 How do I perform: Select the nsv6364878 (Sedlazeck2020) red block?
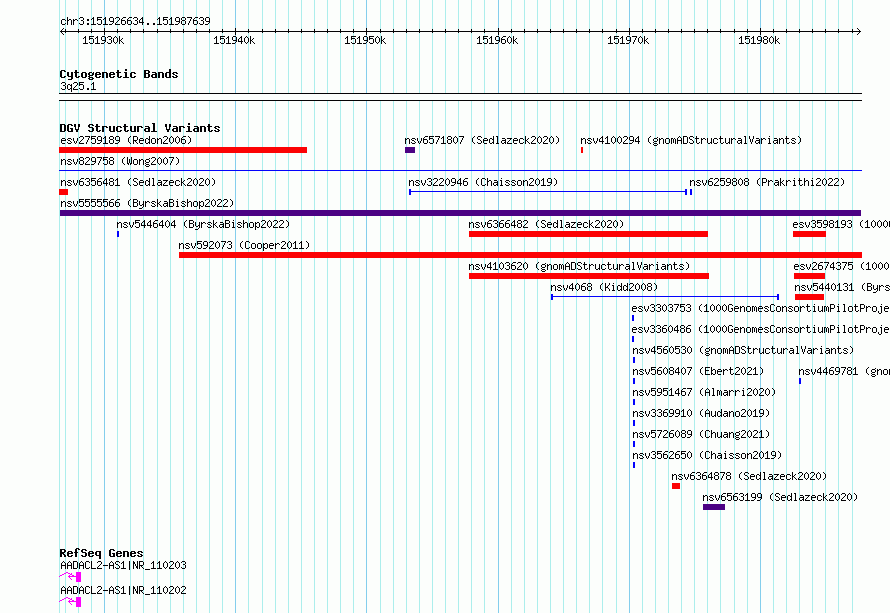point(675,486)
